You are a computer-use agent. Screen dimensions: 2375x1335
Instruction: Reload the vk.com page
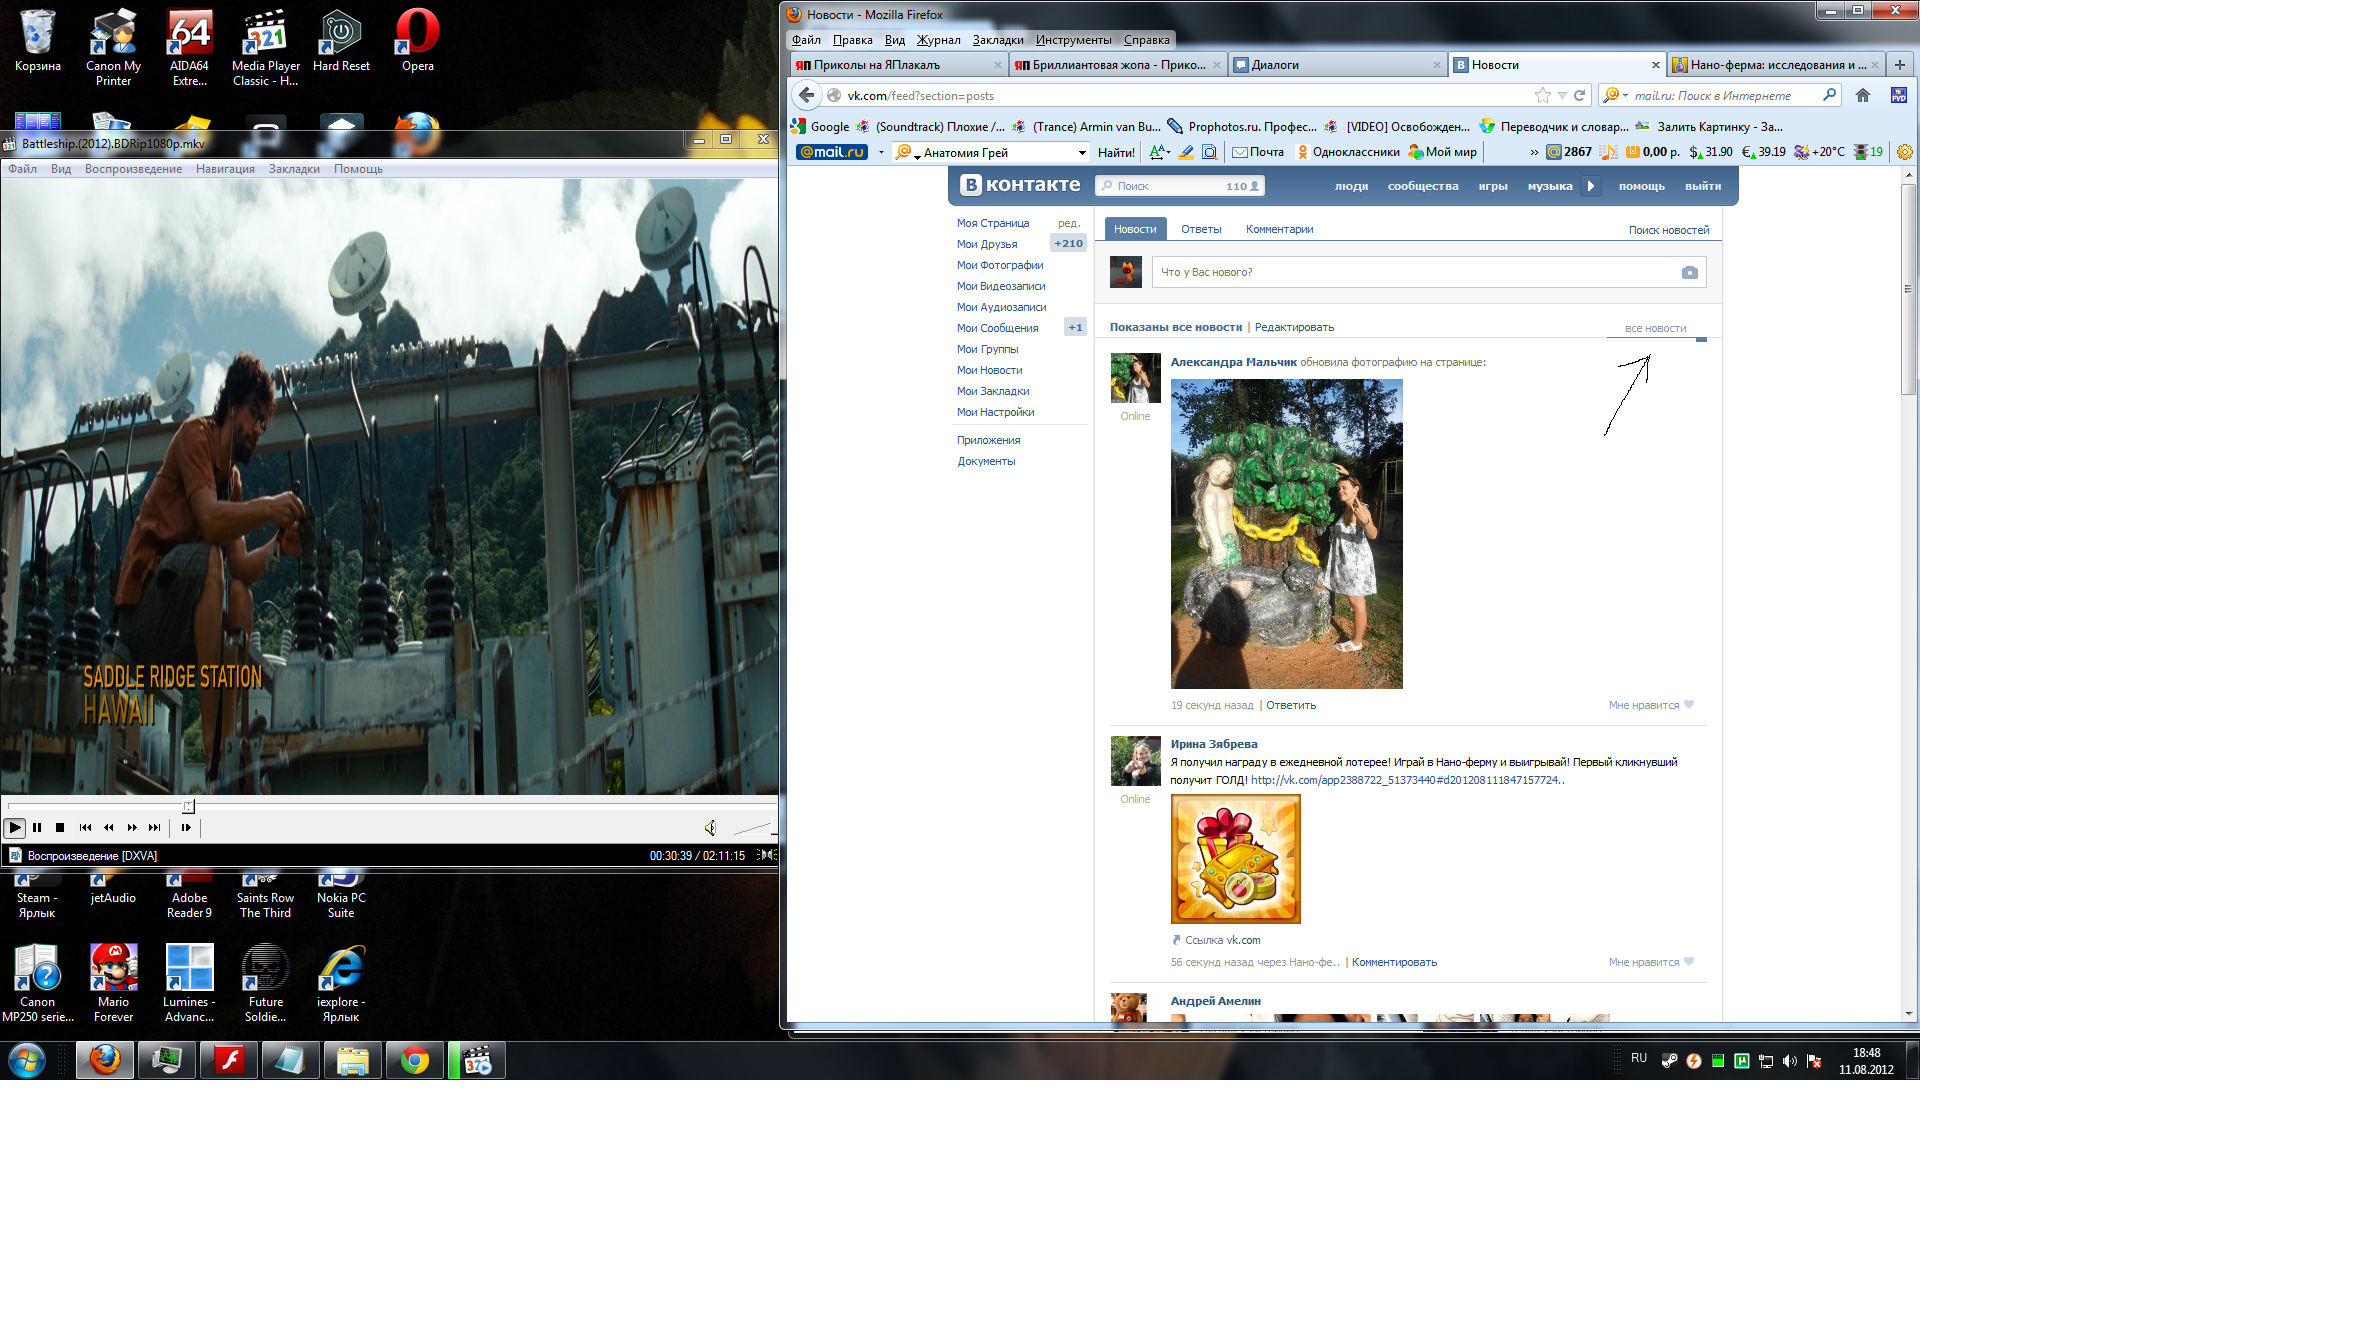[1580, 95]
